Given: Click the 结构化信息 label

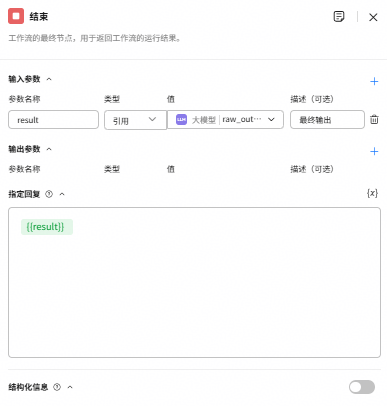Looking at the screenshot, I should 28,387.
